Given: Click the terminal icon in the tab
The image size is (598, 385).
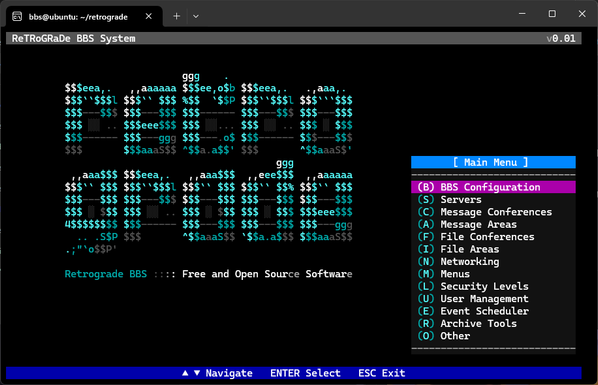Looking at the screenshot, I should click(x=17, y=16).
